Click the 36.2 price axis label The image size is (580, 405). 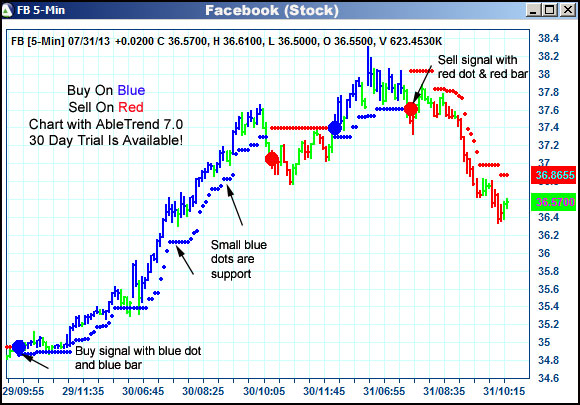(x=548, y=235)
